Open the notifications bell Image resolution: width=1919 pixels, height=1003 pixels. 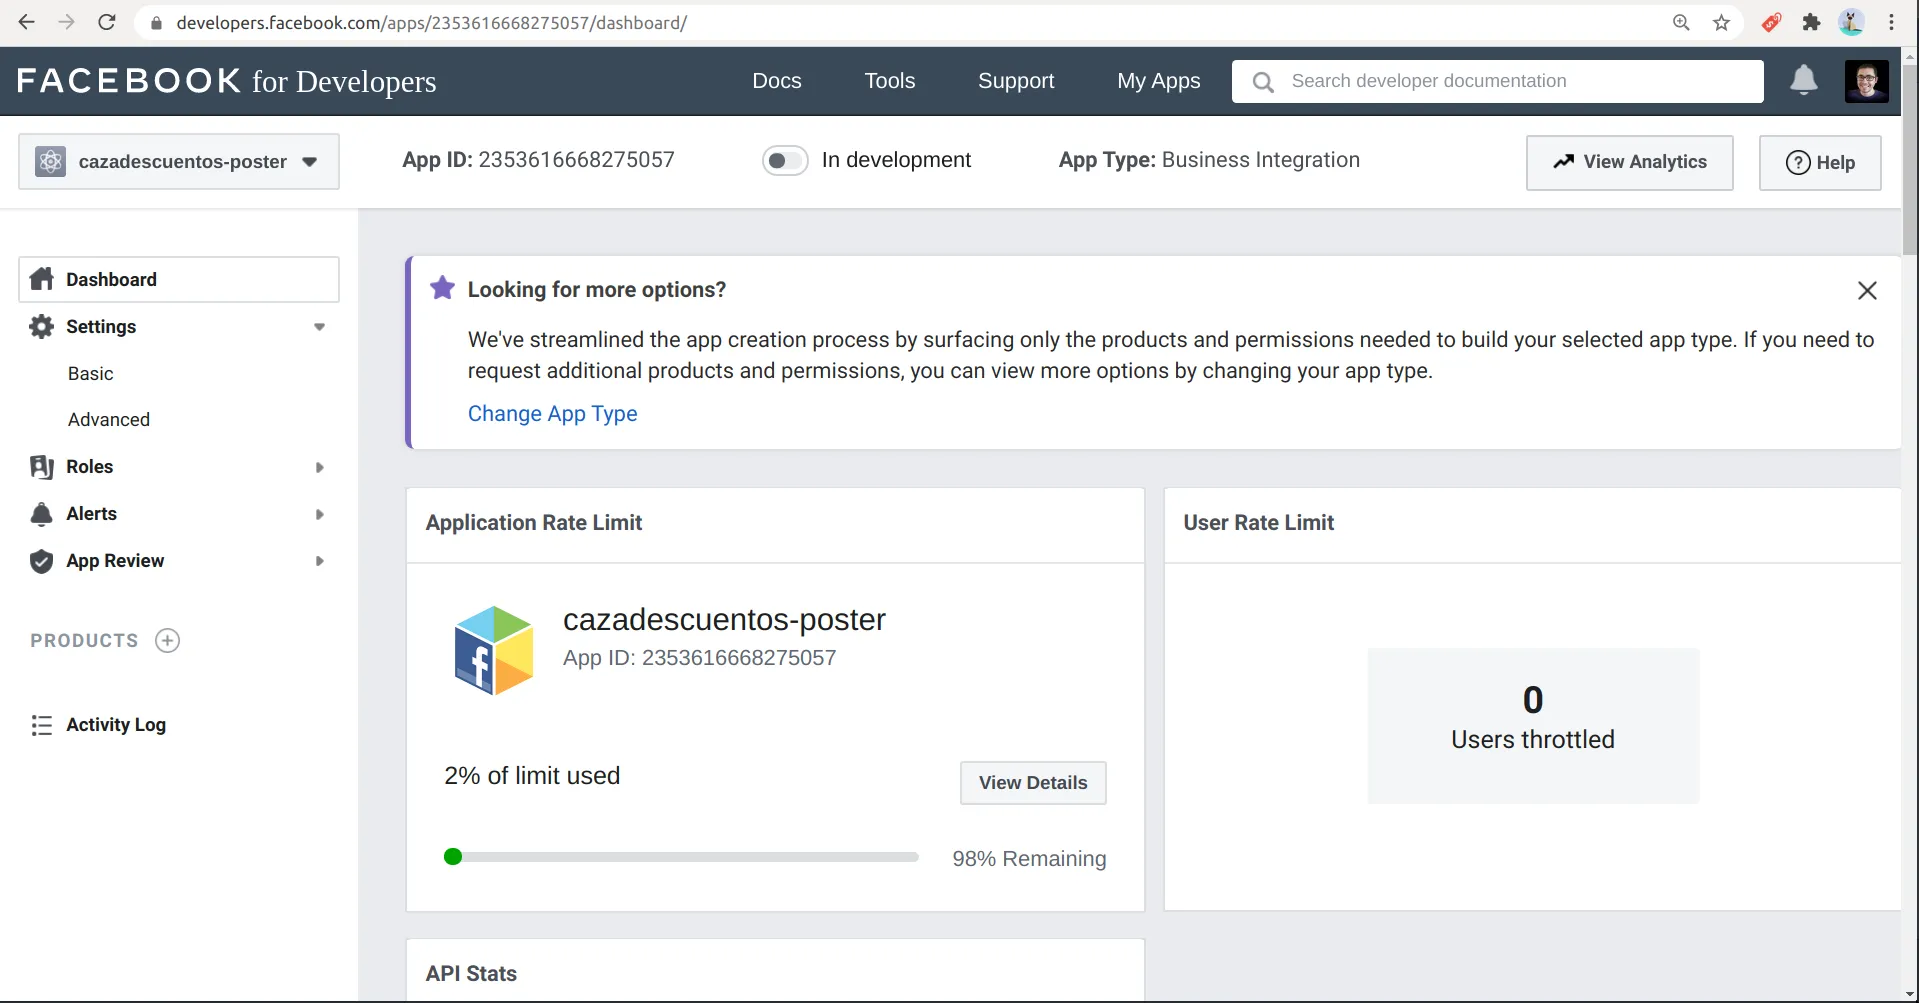1803,80
